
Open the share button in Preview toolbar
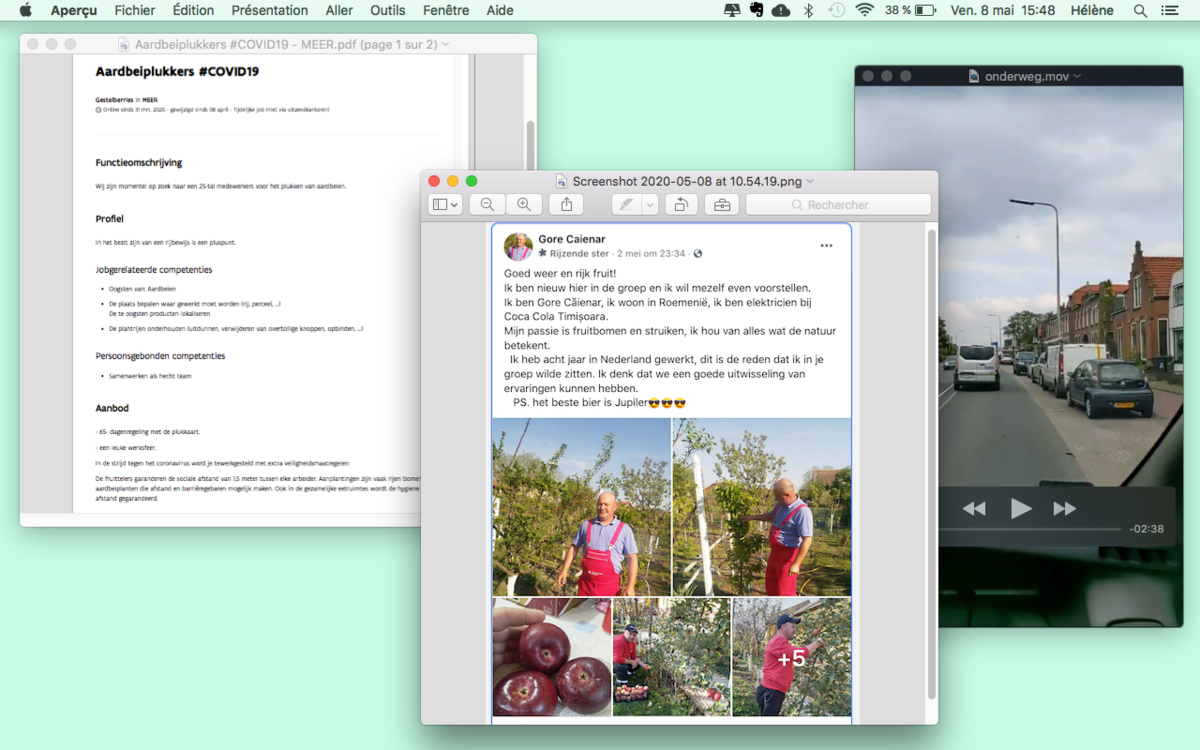(566, 205)
